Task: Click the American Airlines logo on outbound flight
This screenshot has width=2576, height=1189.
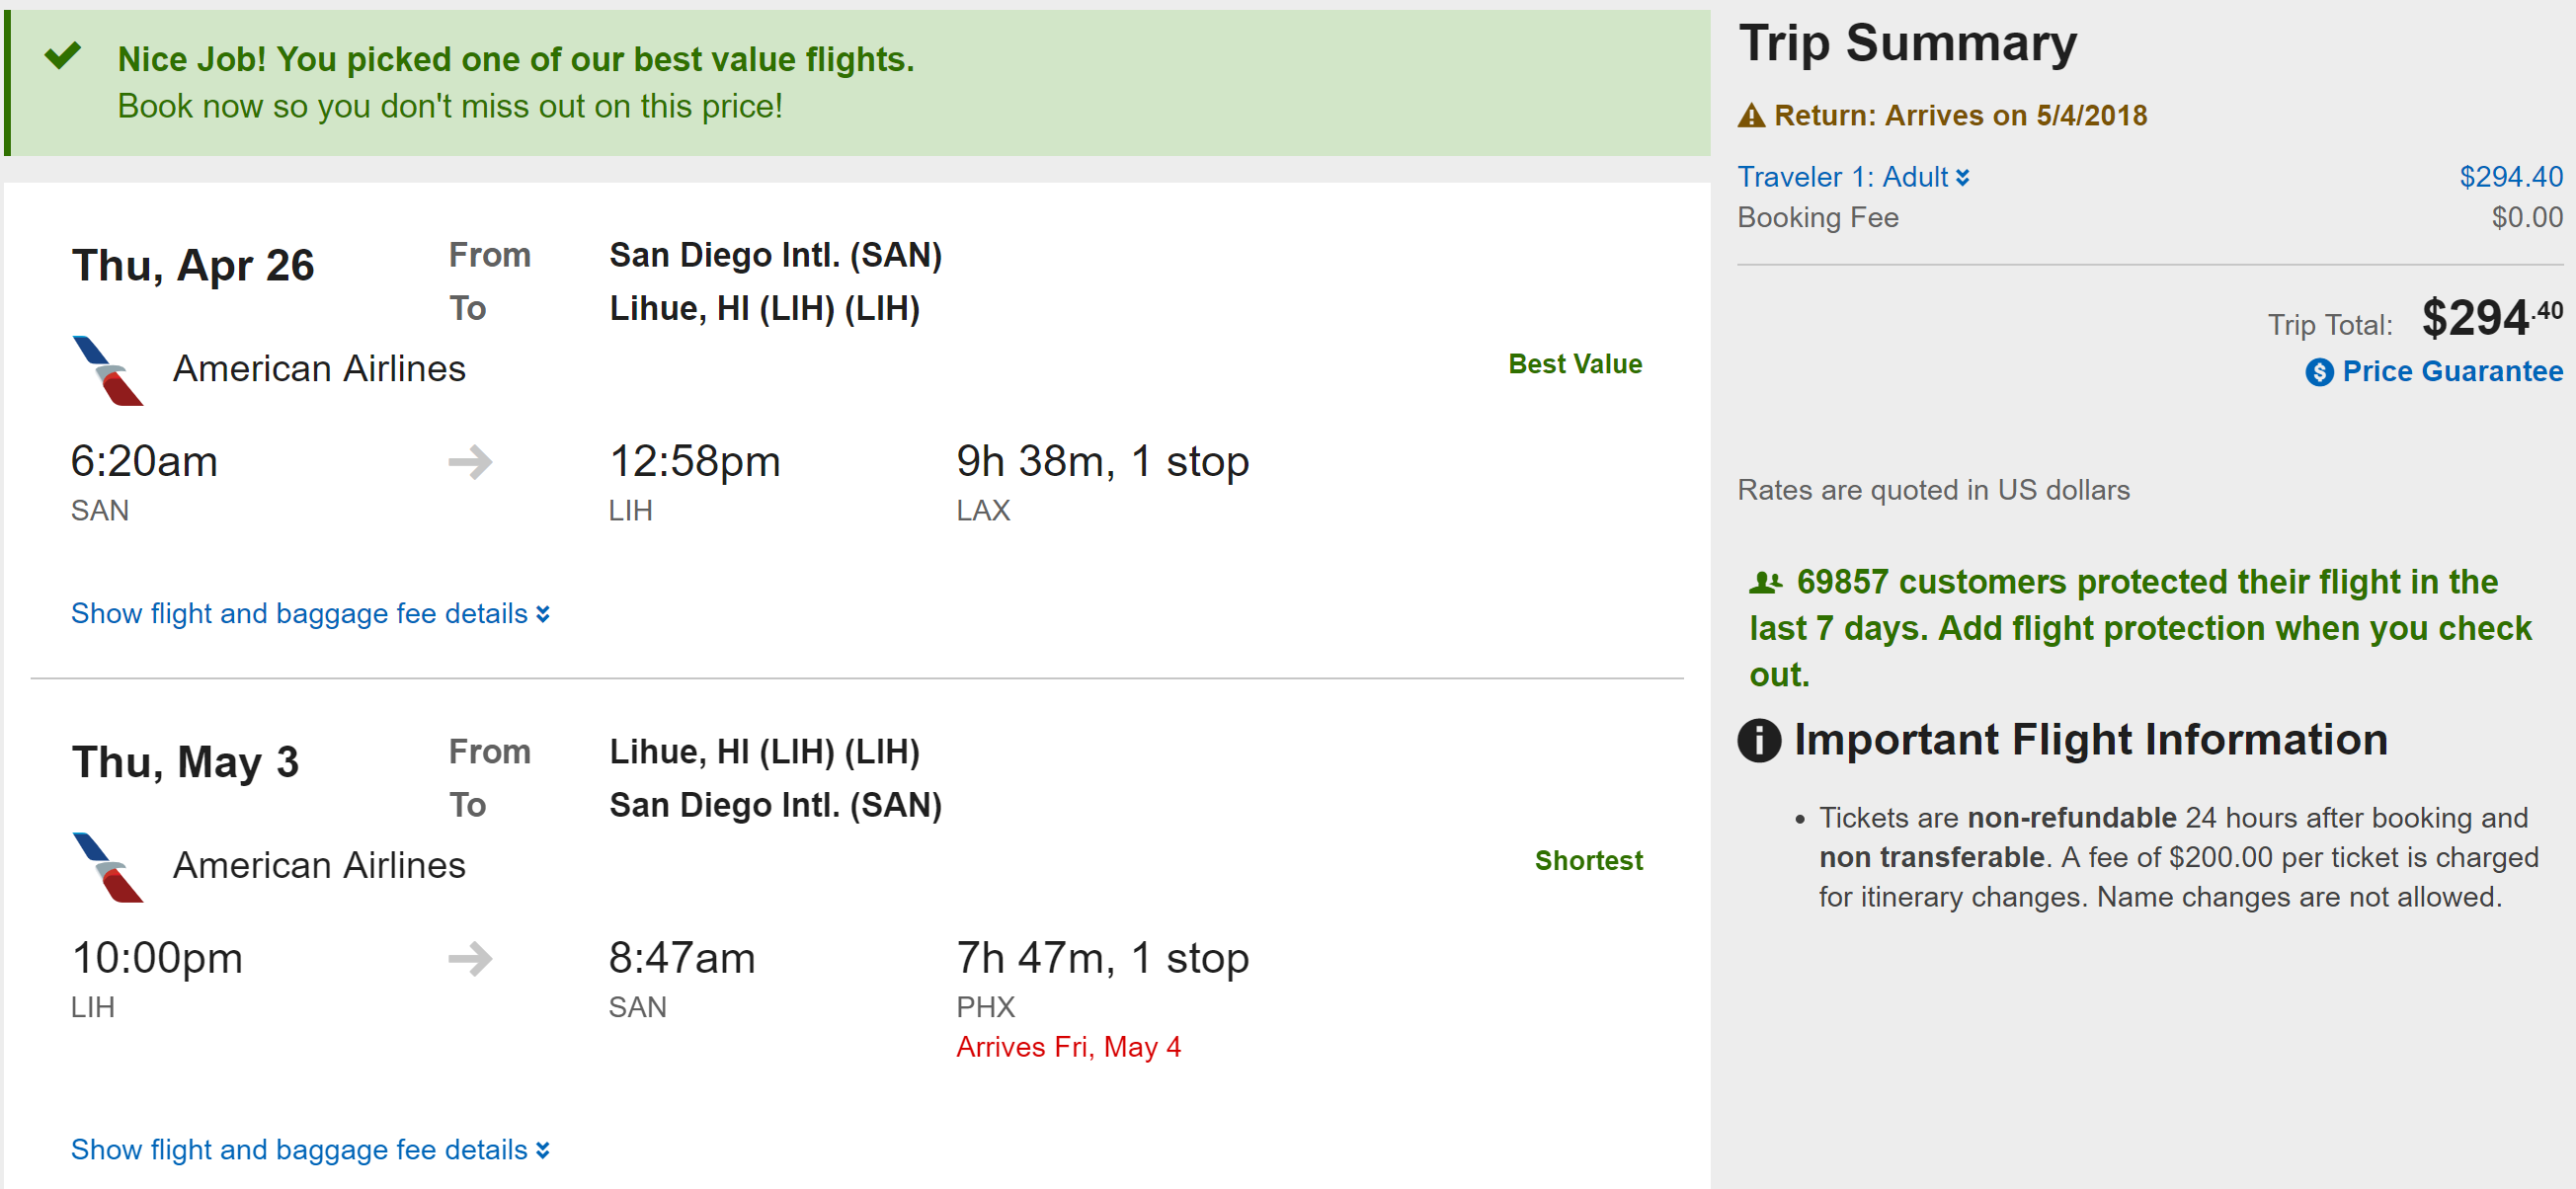Action: click(x=108, y=371)
